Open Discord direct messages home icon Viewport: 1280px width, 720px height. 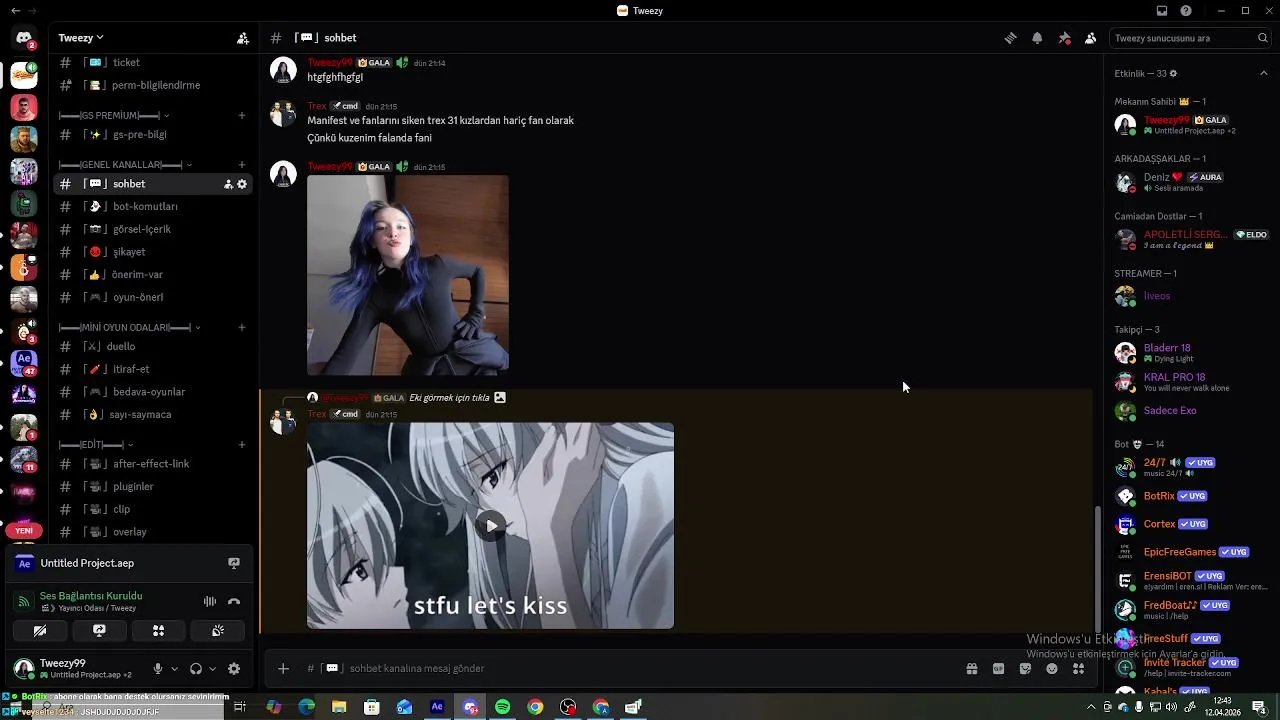[23, 39]
